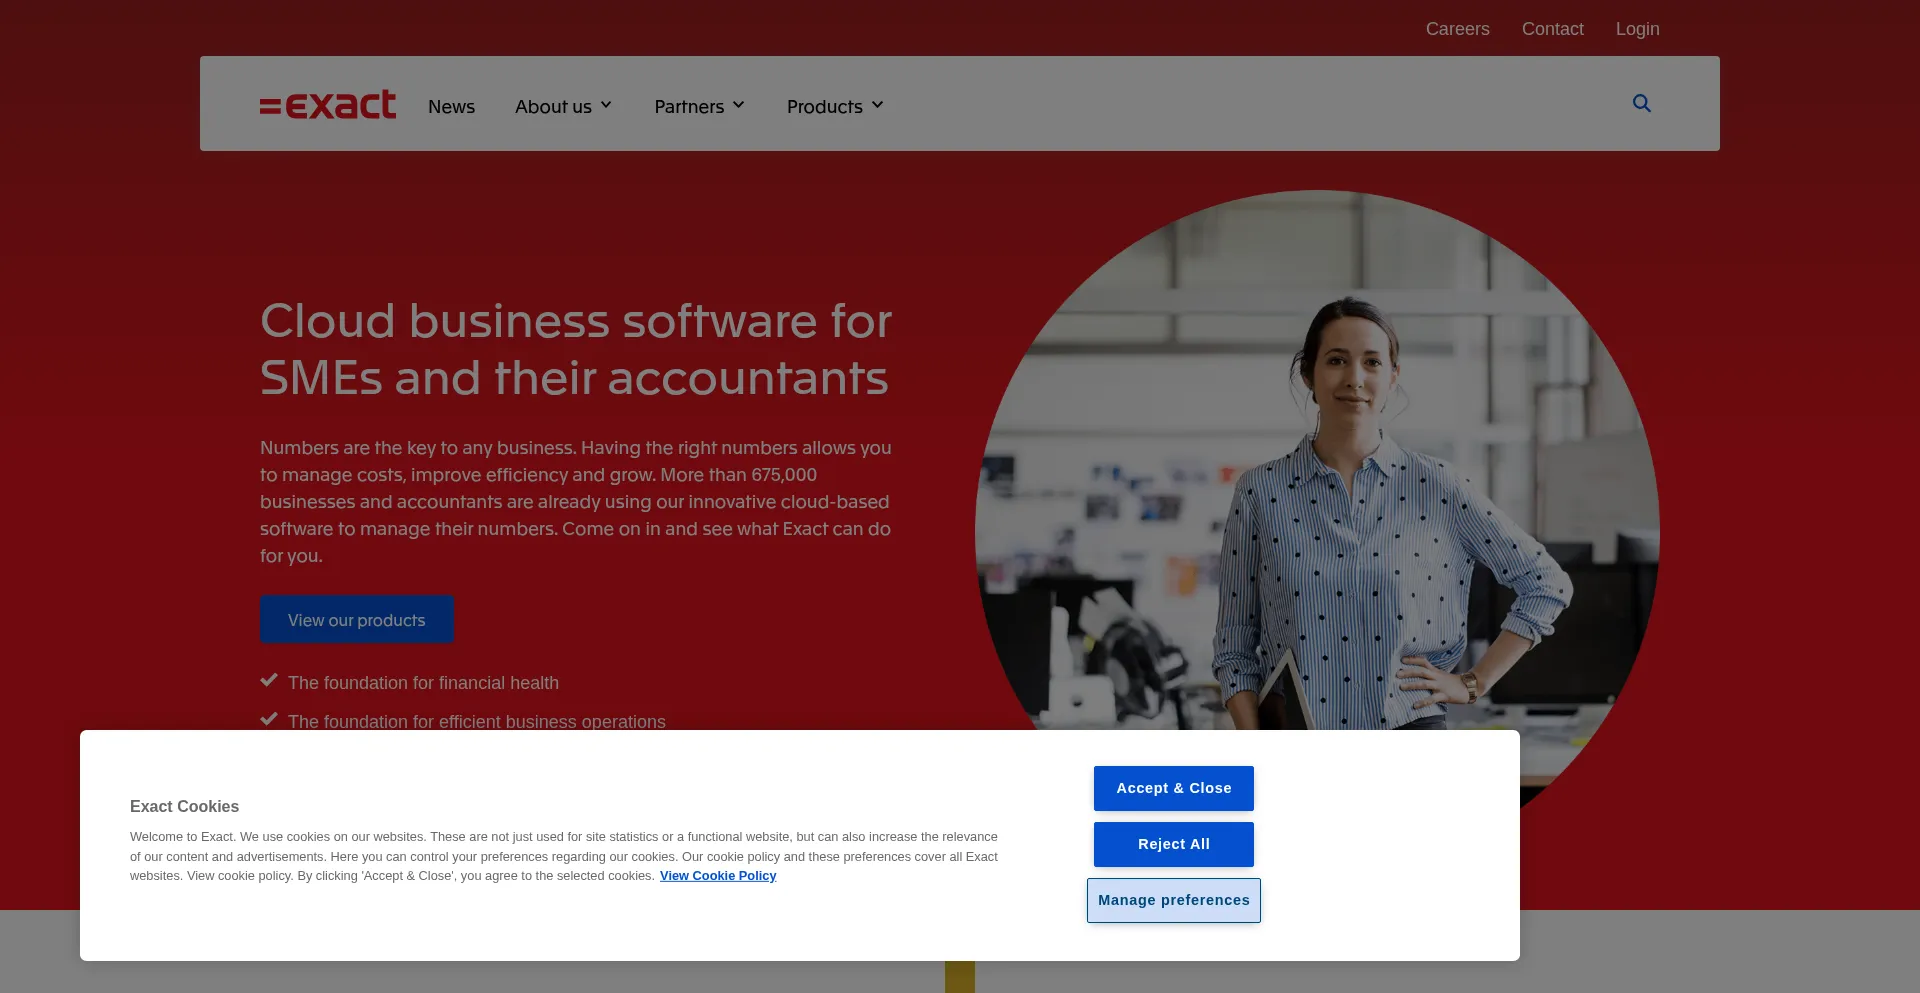1920x993 pixels.
Task: Click the Cloud business software headline
Action: (576, 349)
